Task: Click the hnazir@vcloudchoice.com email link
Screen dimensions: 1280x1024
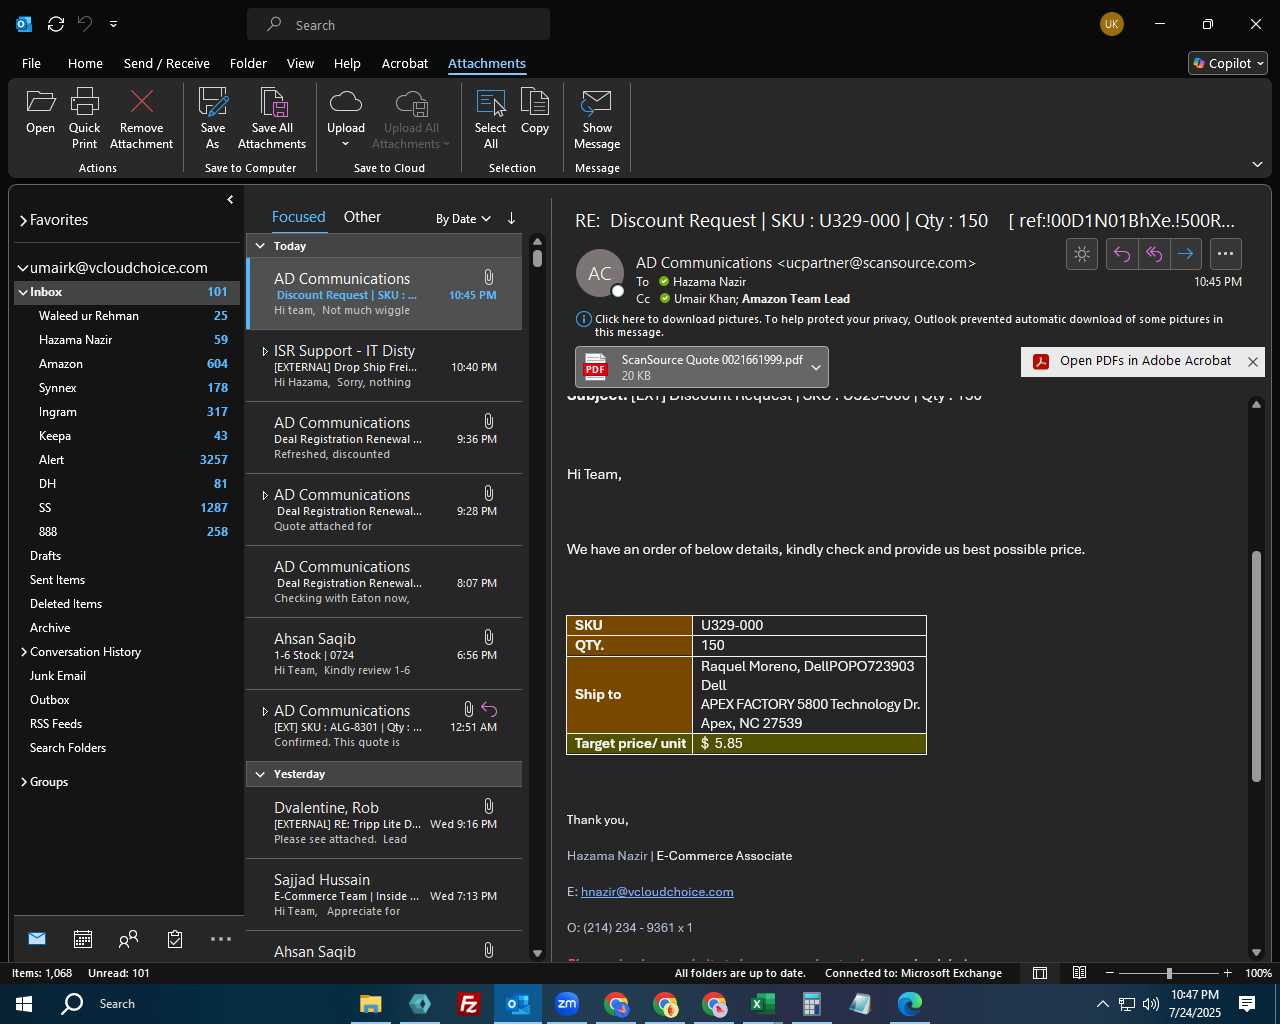Action: [x=657, y=892]
